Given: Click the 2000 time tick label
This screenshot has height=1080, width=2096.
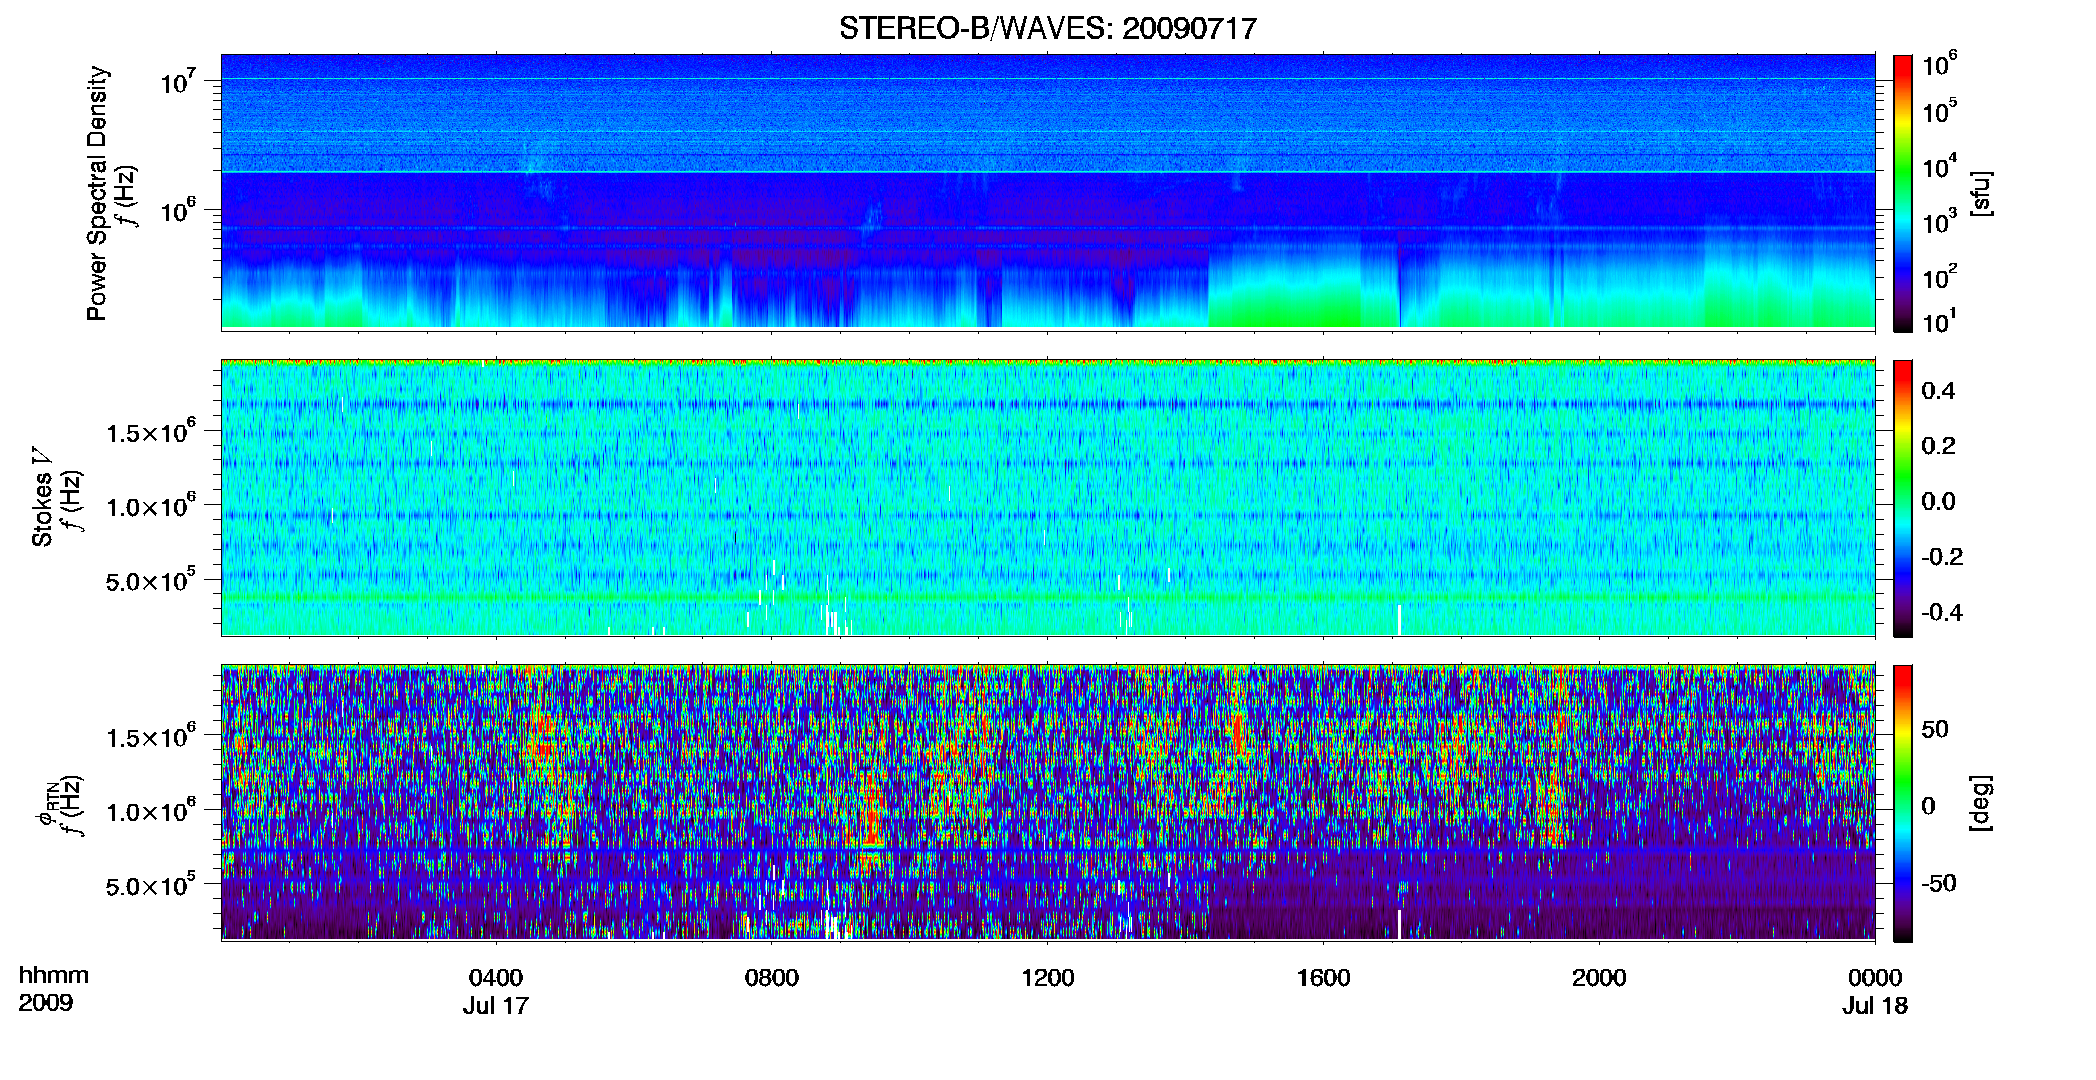Looking at the screenshot, I should click(x=1599, y=978).
